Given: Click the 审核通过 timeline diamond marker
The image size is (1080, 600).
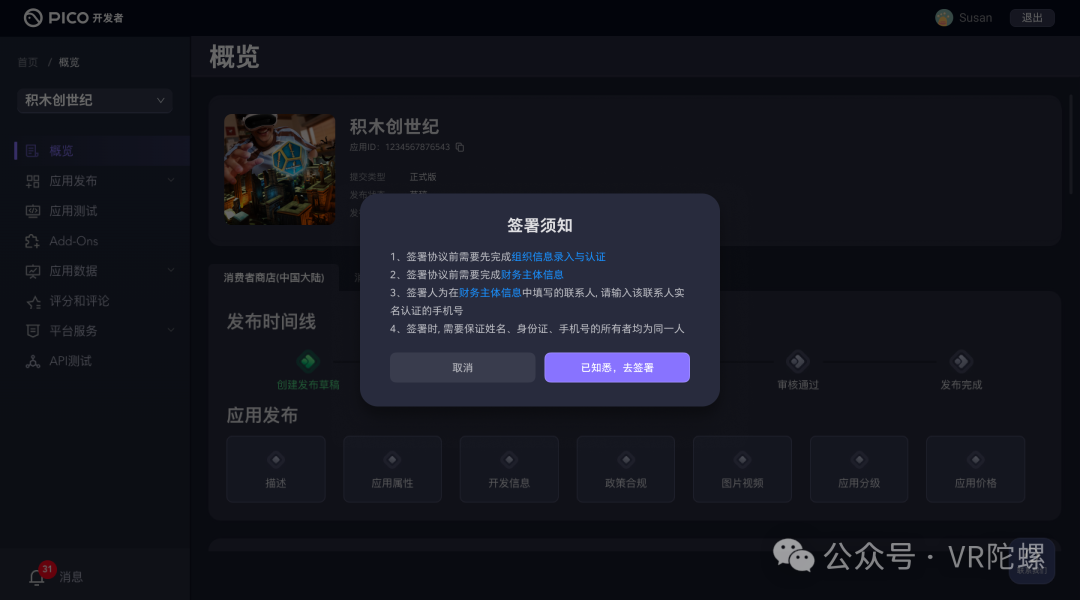Looking at the screenshot, I should (x=798, y=361).
